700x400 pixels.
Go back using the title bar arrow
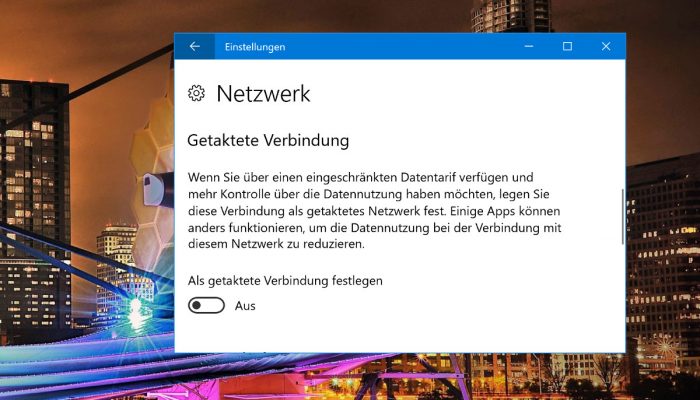click(195, 46)
